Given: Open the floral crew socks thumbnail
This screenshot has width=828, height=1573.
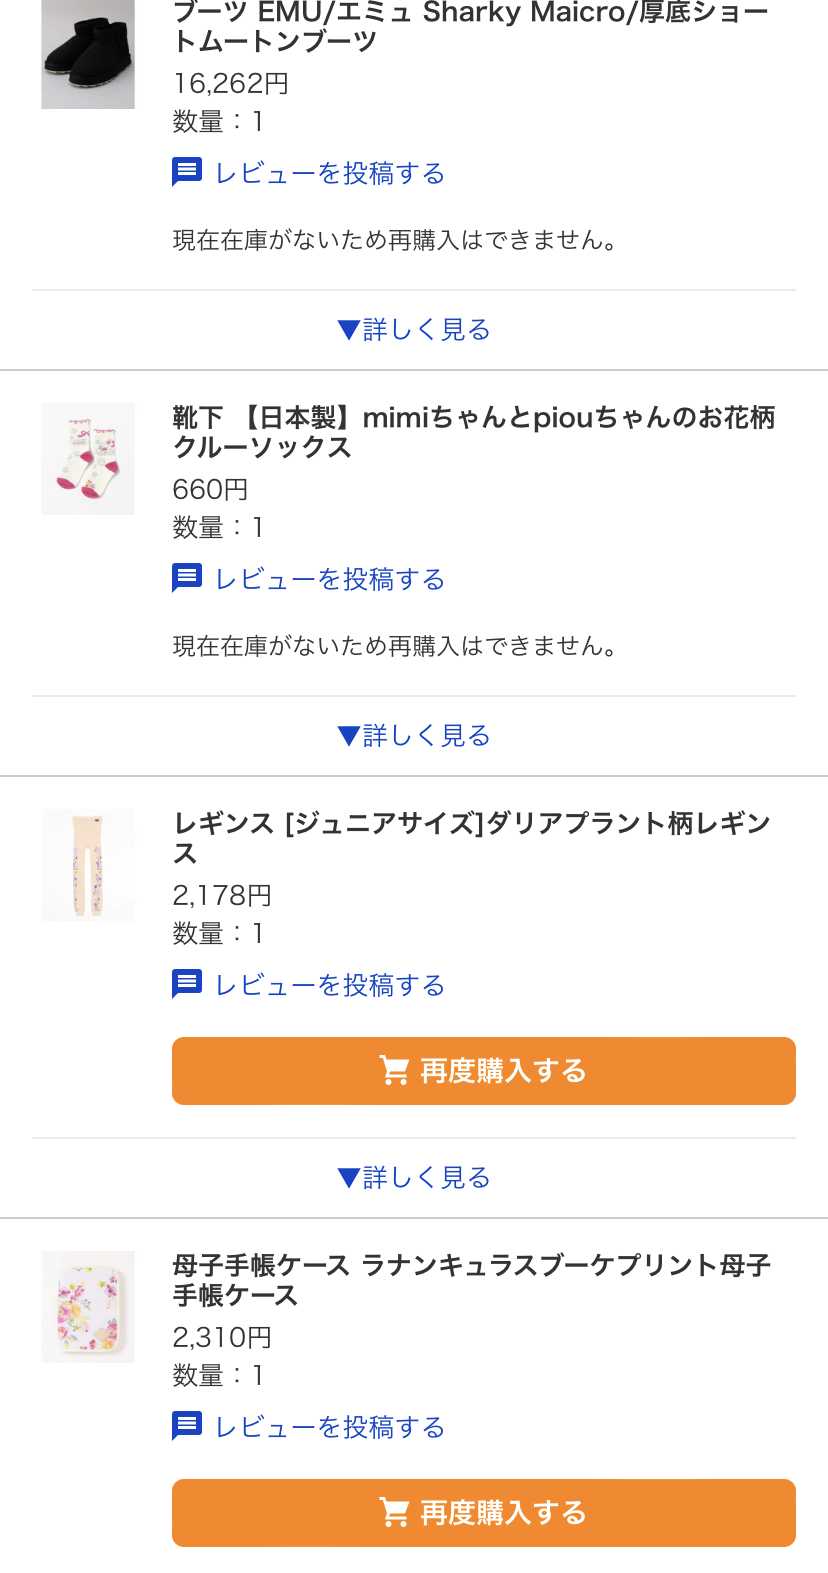Looking at the screenshot, I should [88, 459].
